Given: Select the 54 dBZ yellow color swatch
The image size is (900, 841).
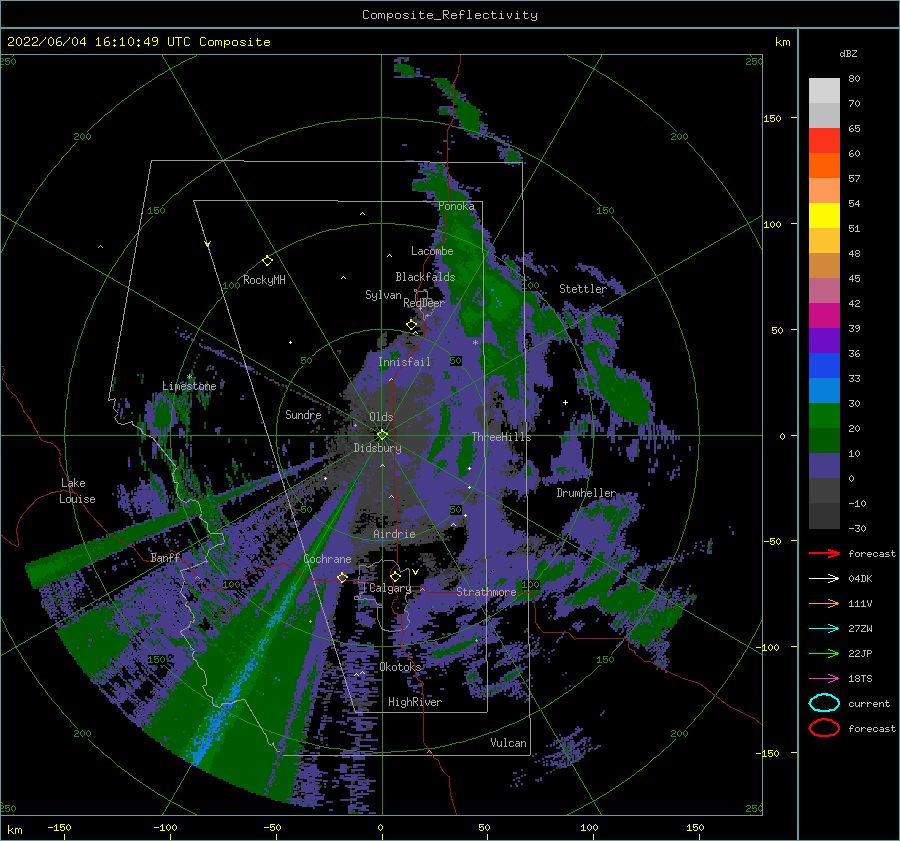Looking at the screenshot, I should 824,215.
